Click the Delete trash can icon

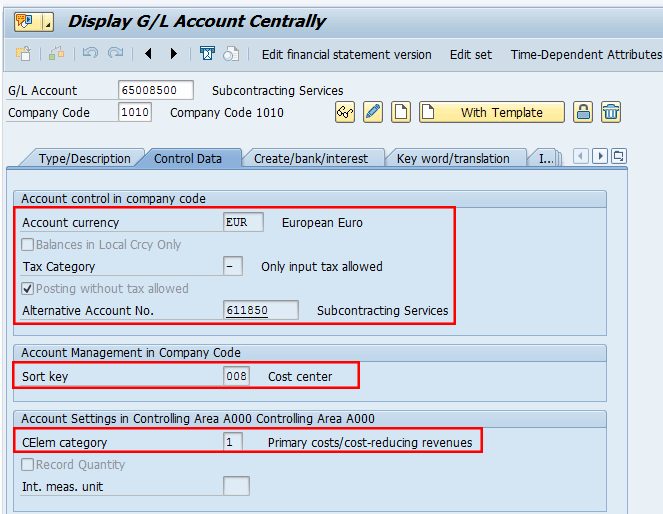click(x=610, y=112)
